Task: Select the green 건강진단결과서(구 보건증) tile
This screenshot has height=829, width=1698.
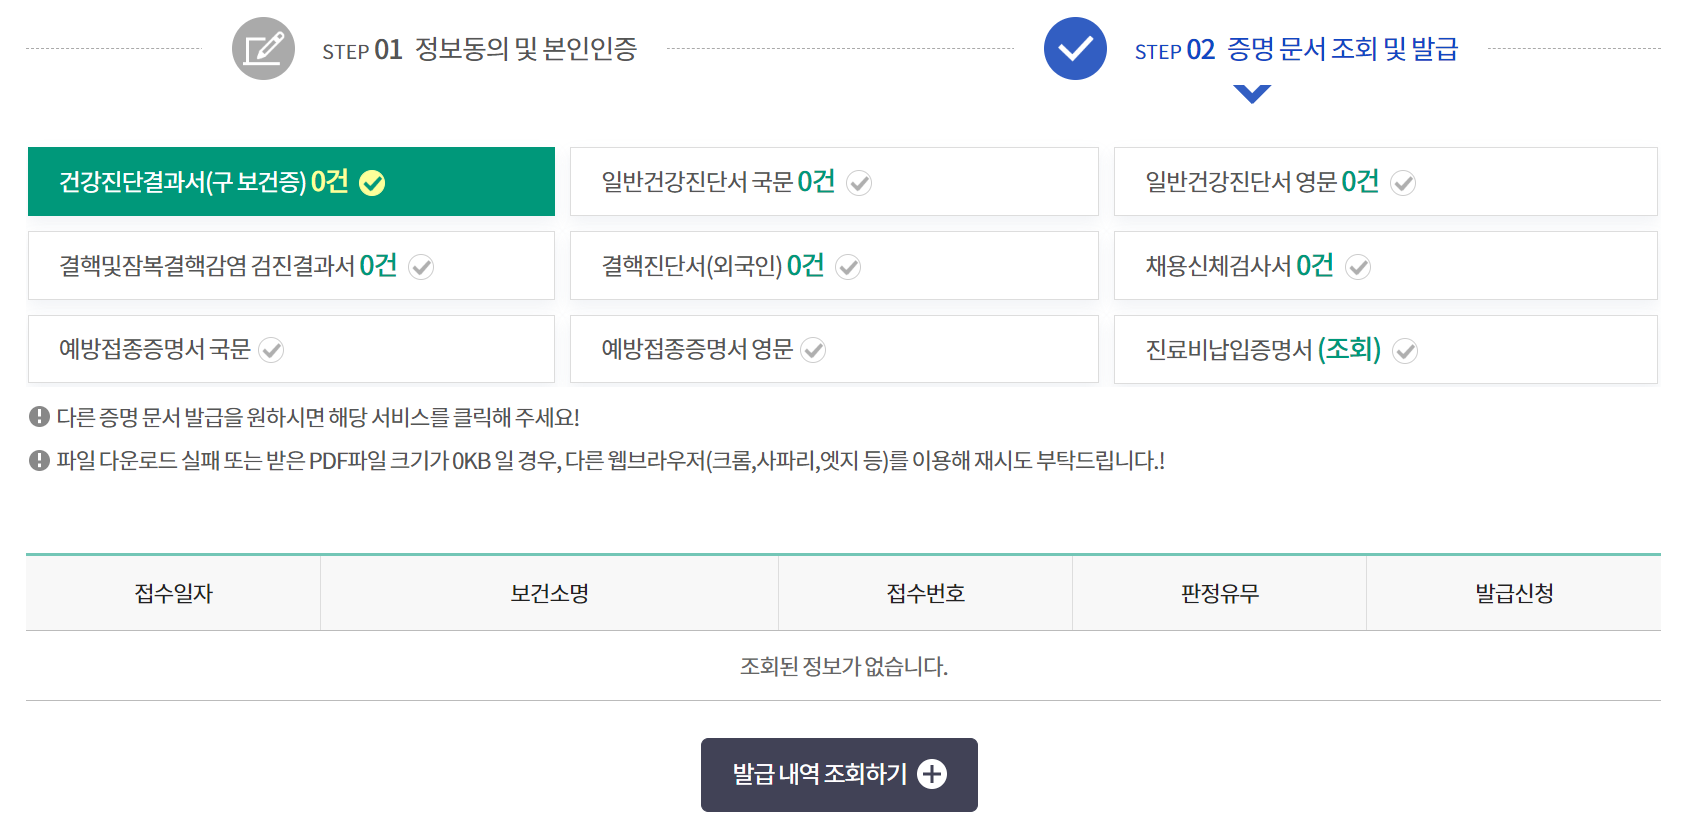Action: (x=291, y=181)
